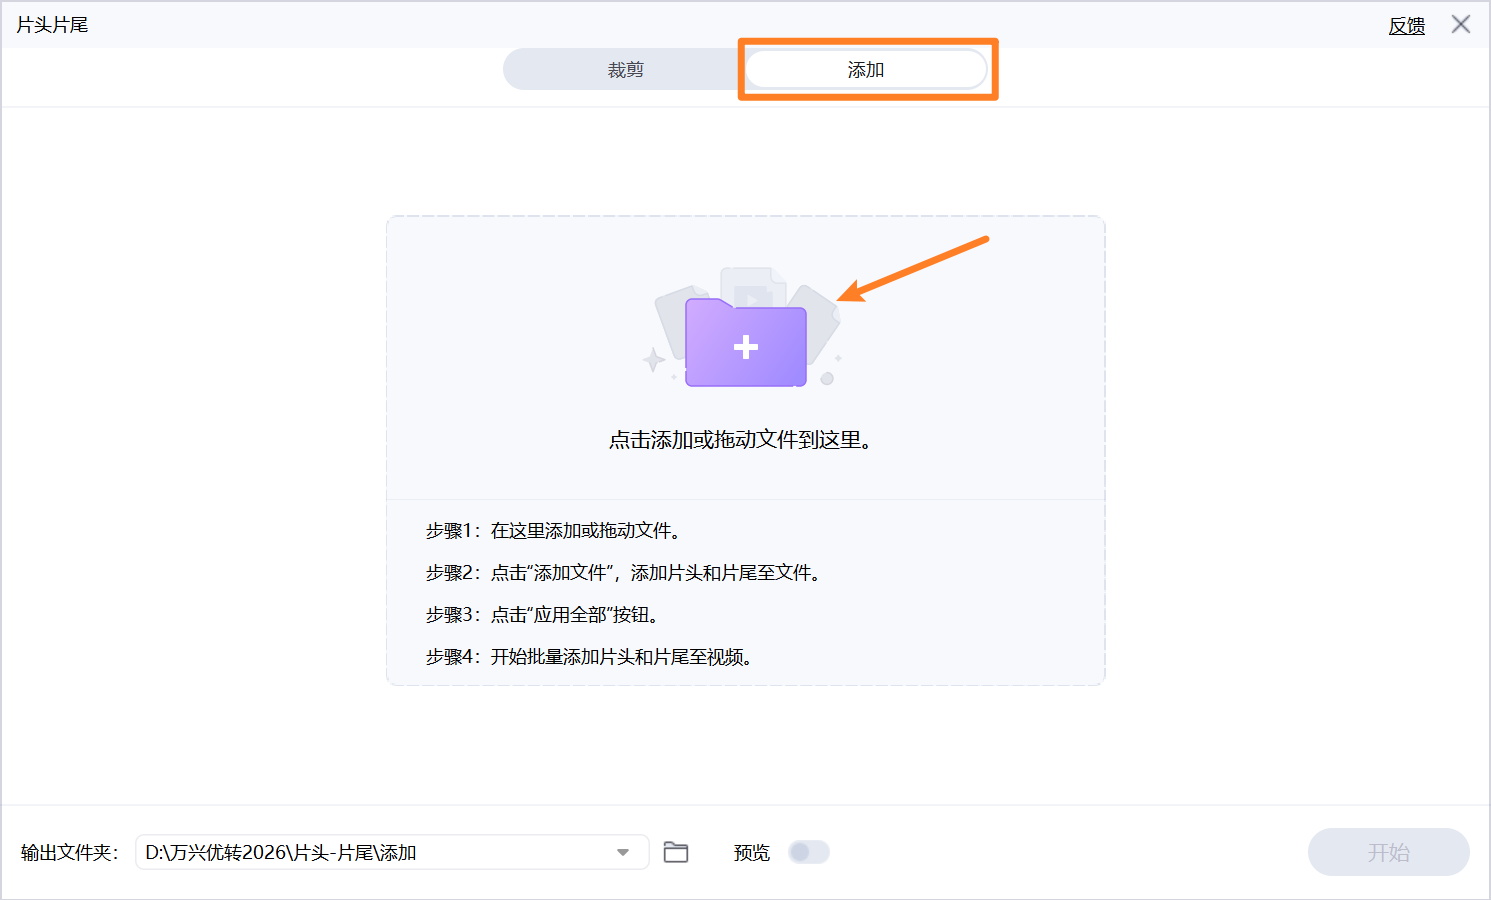1491x900 pixels.
Task: Click the sparkle icon left of the upload folder
Action: pos(652,358)
